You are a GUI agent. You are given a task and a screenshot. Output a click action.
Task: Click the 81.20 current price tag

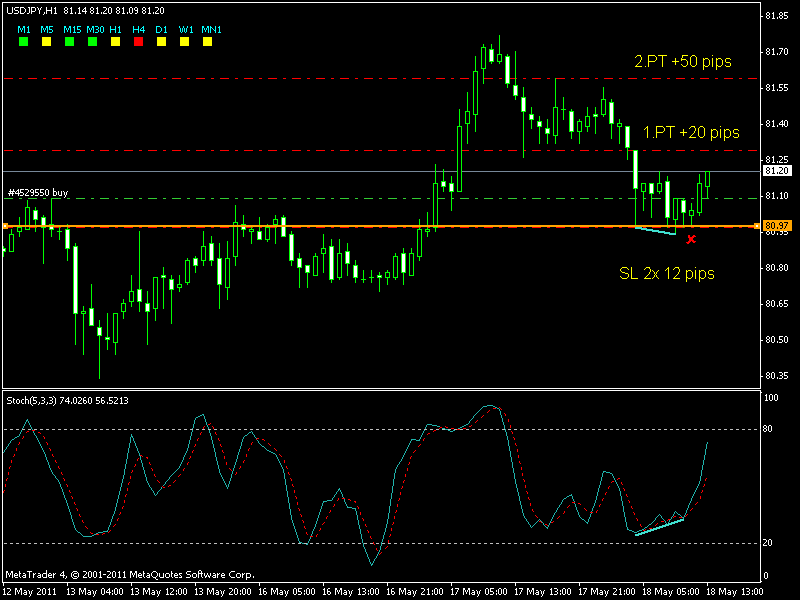point(777,171)
